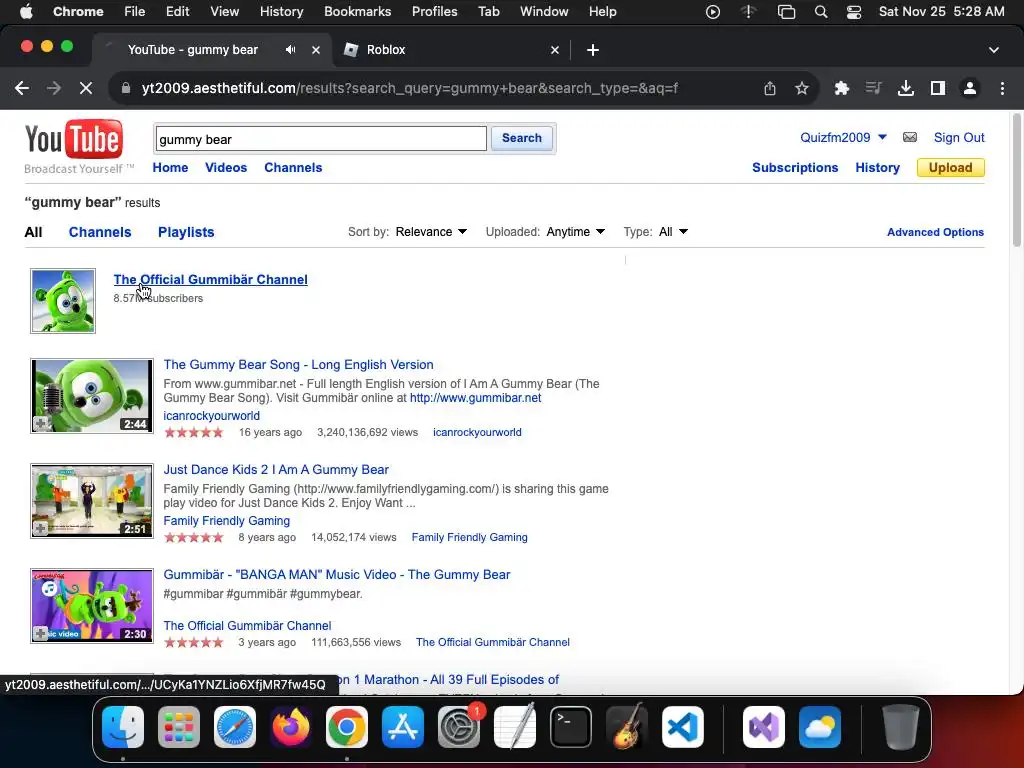Open the Chrome extensions puzzle icon

pyautogui.click(x=841, y=88)
